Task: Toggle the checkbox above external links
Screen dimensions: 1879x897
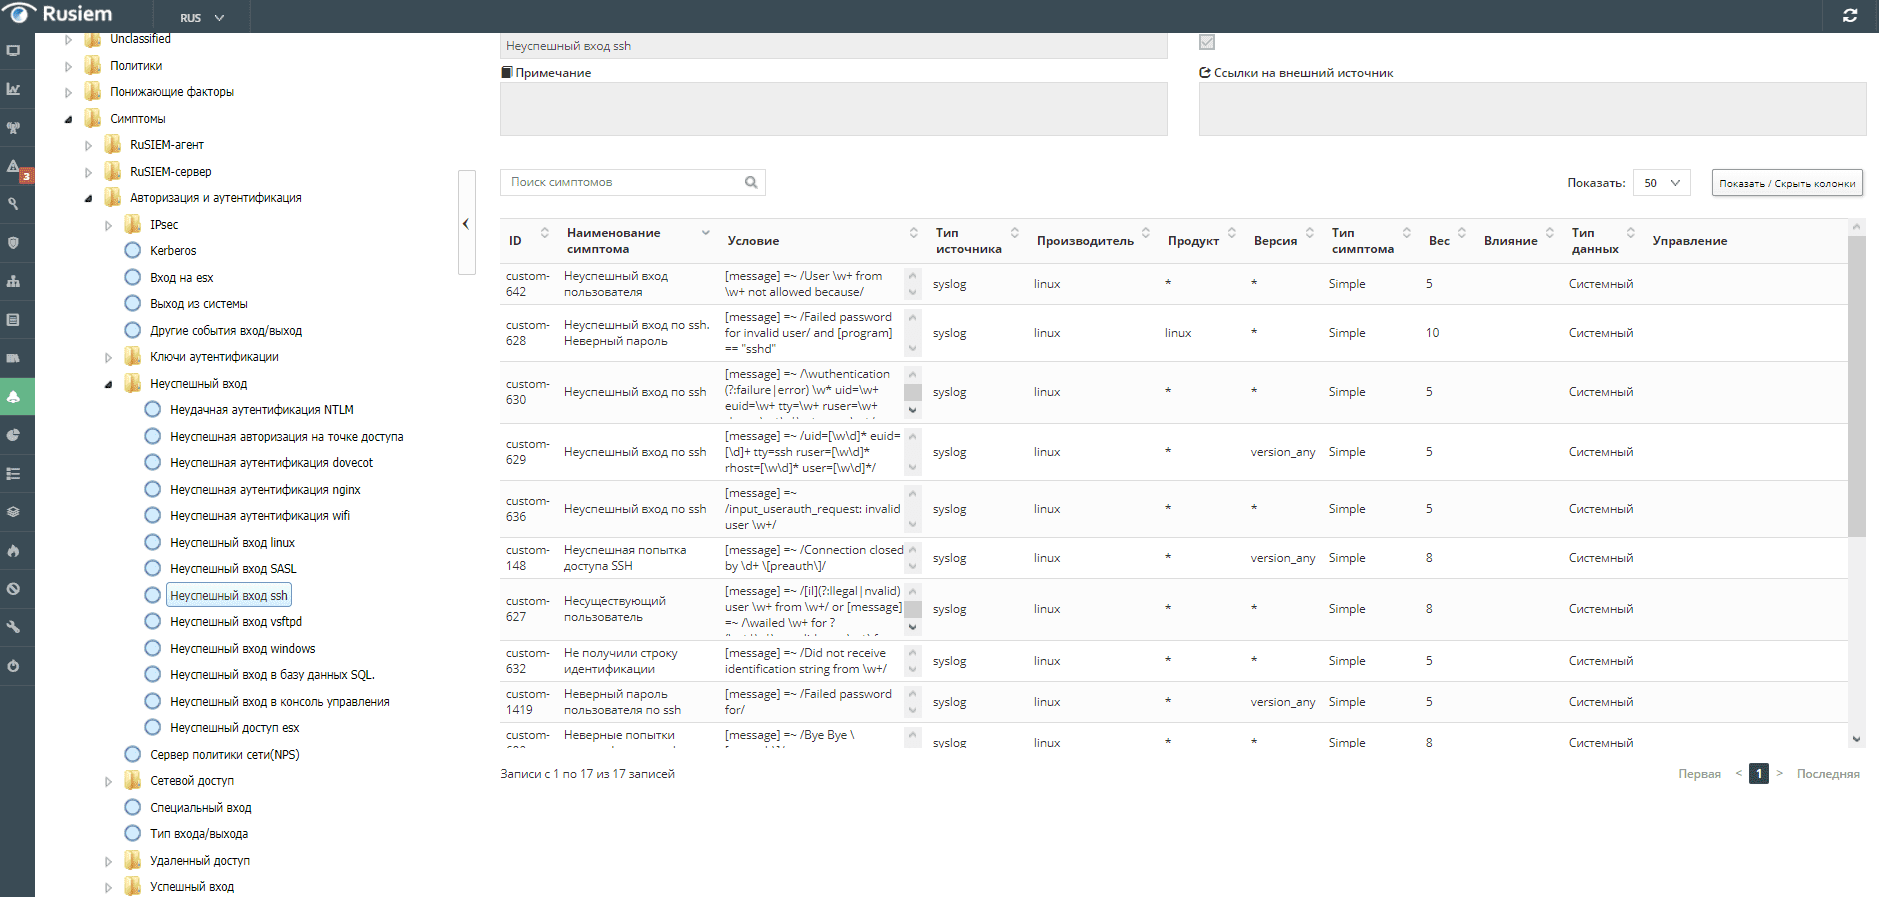Action: coord(1207,42)
